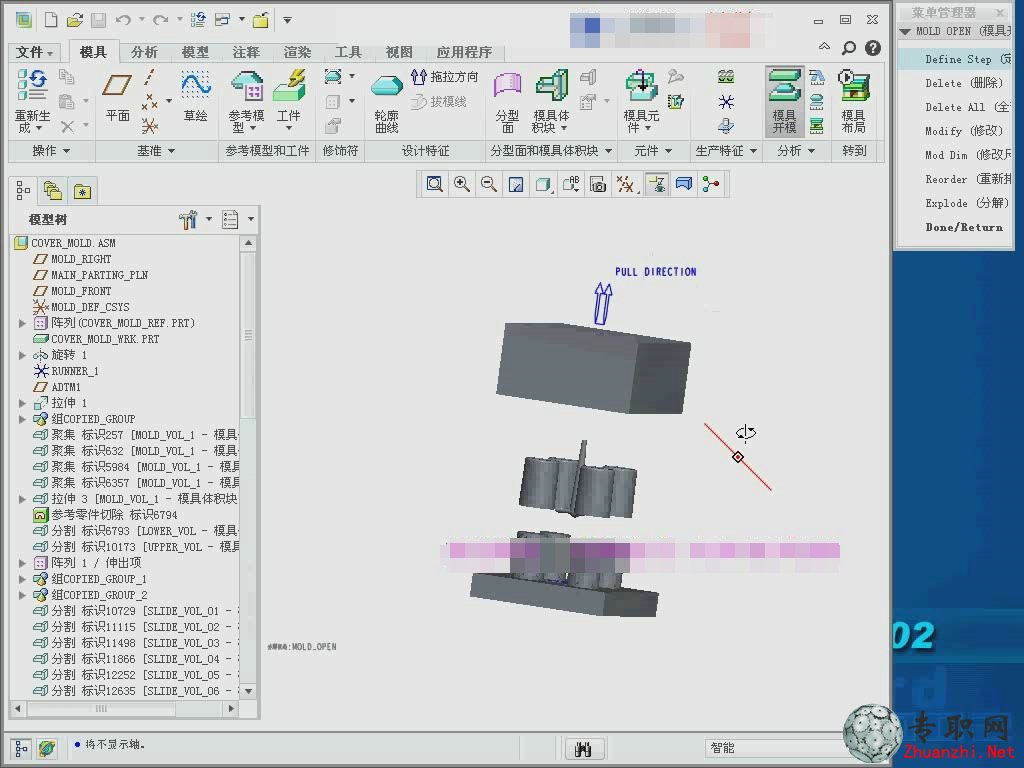Switch to the 渲染 ribbon tab
The image size is (1024, 768).
tap(297, 52)
